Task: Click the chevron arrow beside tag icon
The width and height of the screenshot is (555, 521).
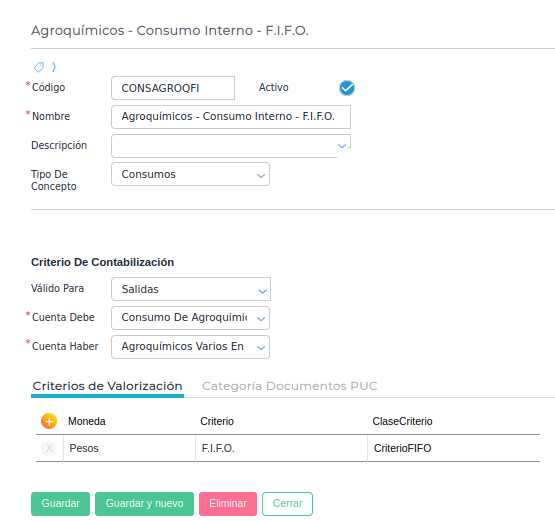Action: point(54,67)
